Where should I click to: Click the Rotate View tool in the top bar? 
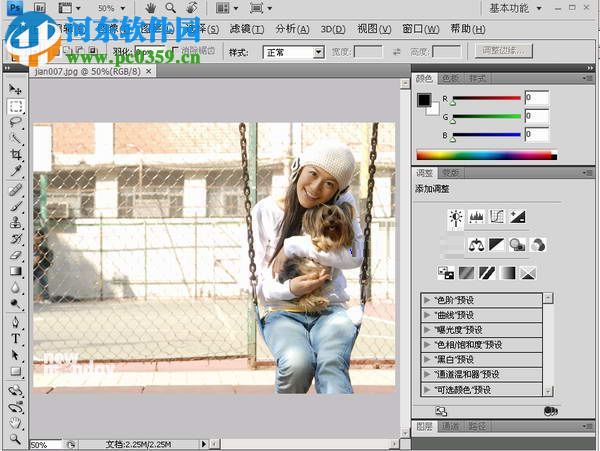tap(192, 8)
